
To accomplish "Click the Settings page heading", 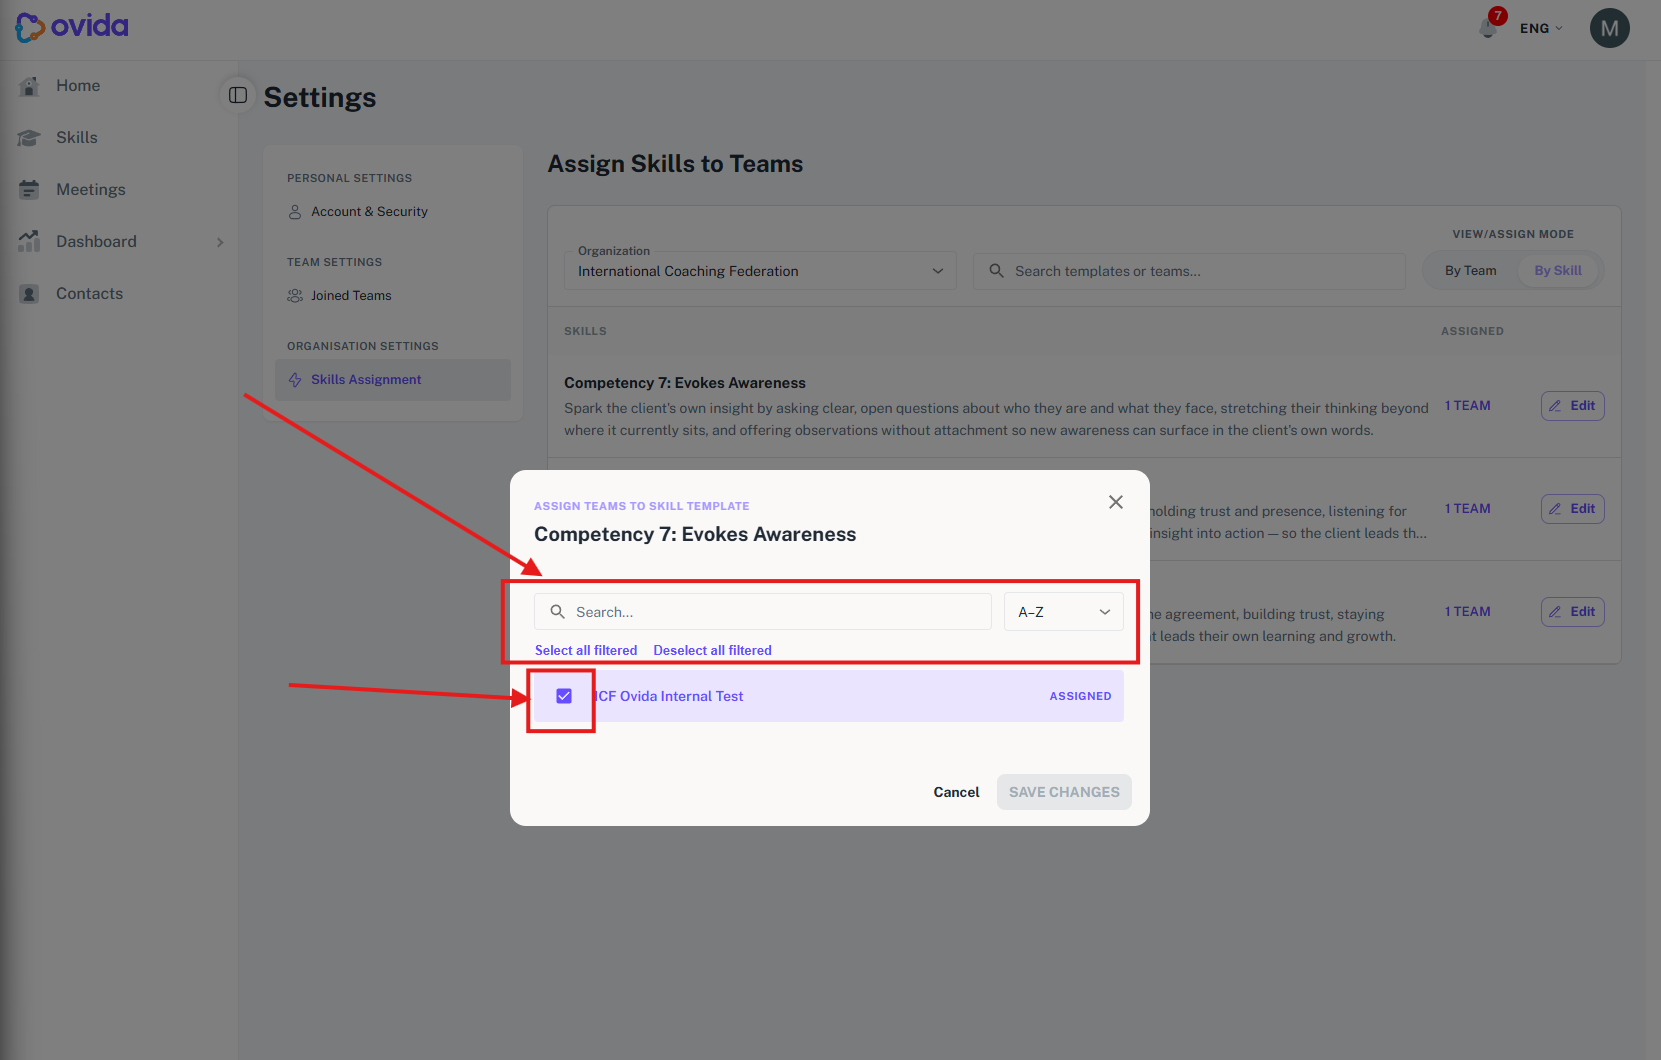I will [320, 97].
